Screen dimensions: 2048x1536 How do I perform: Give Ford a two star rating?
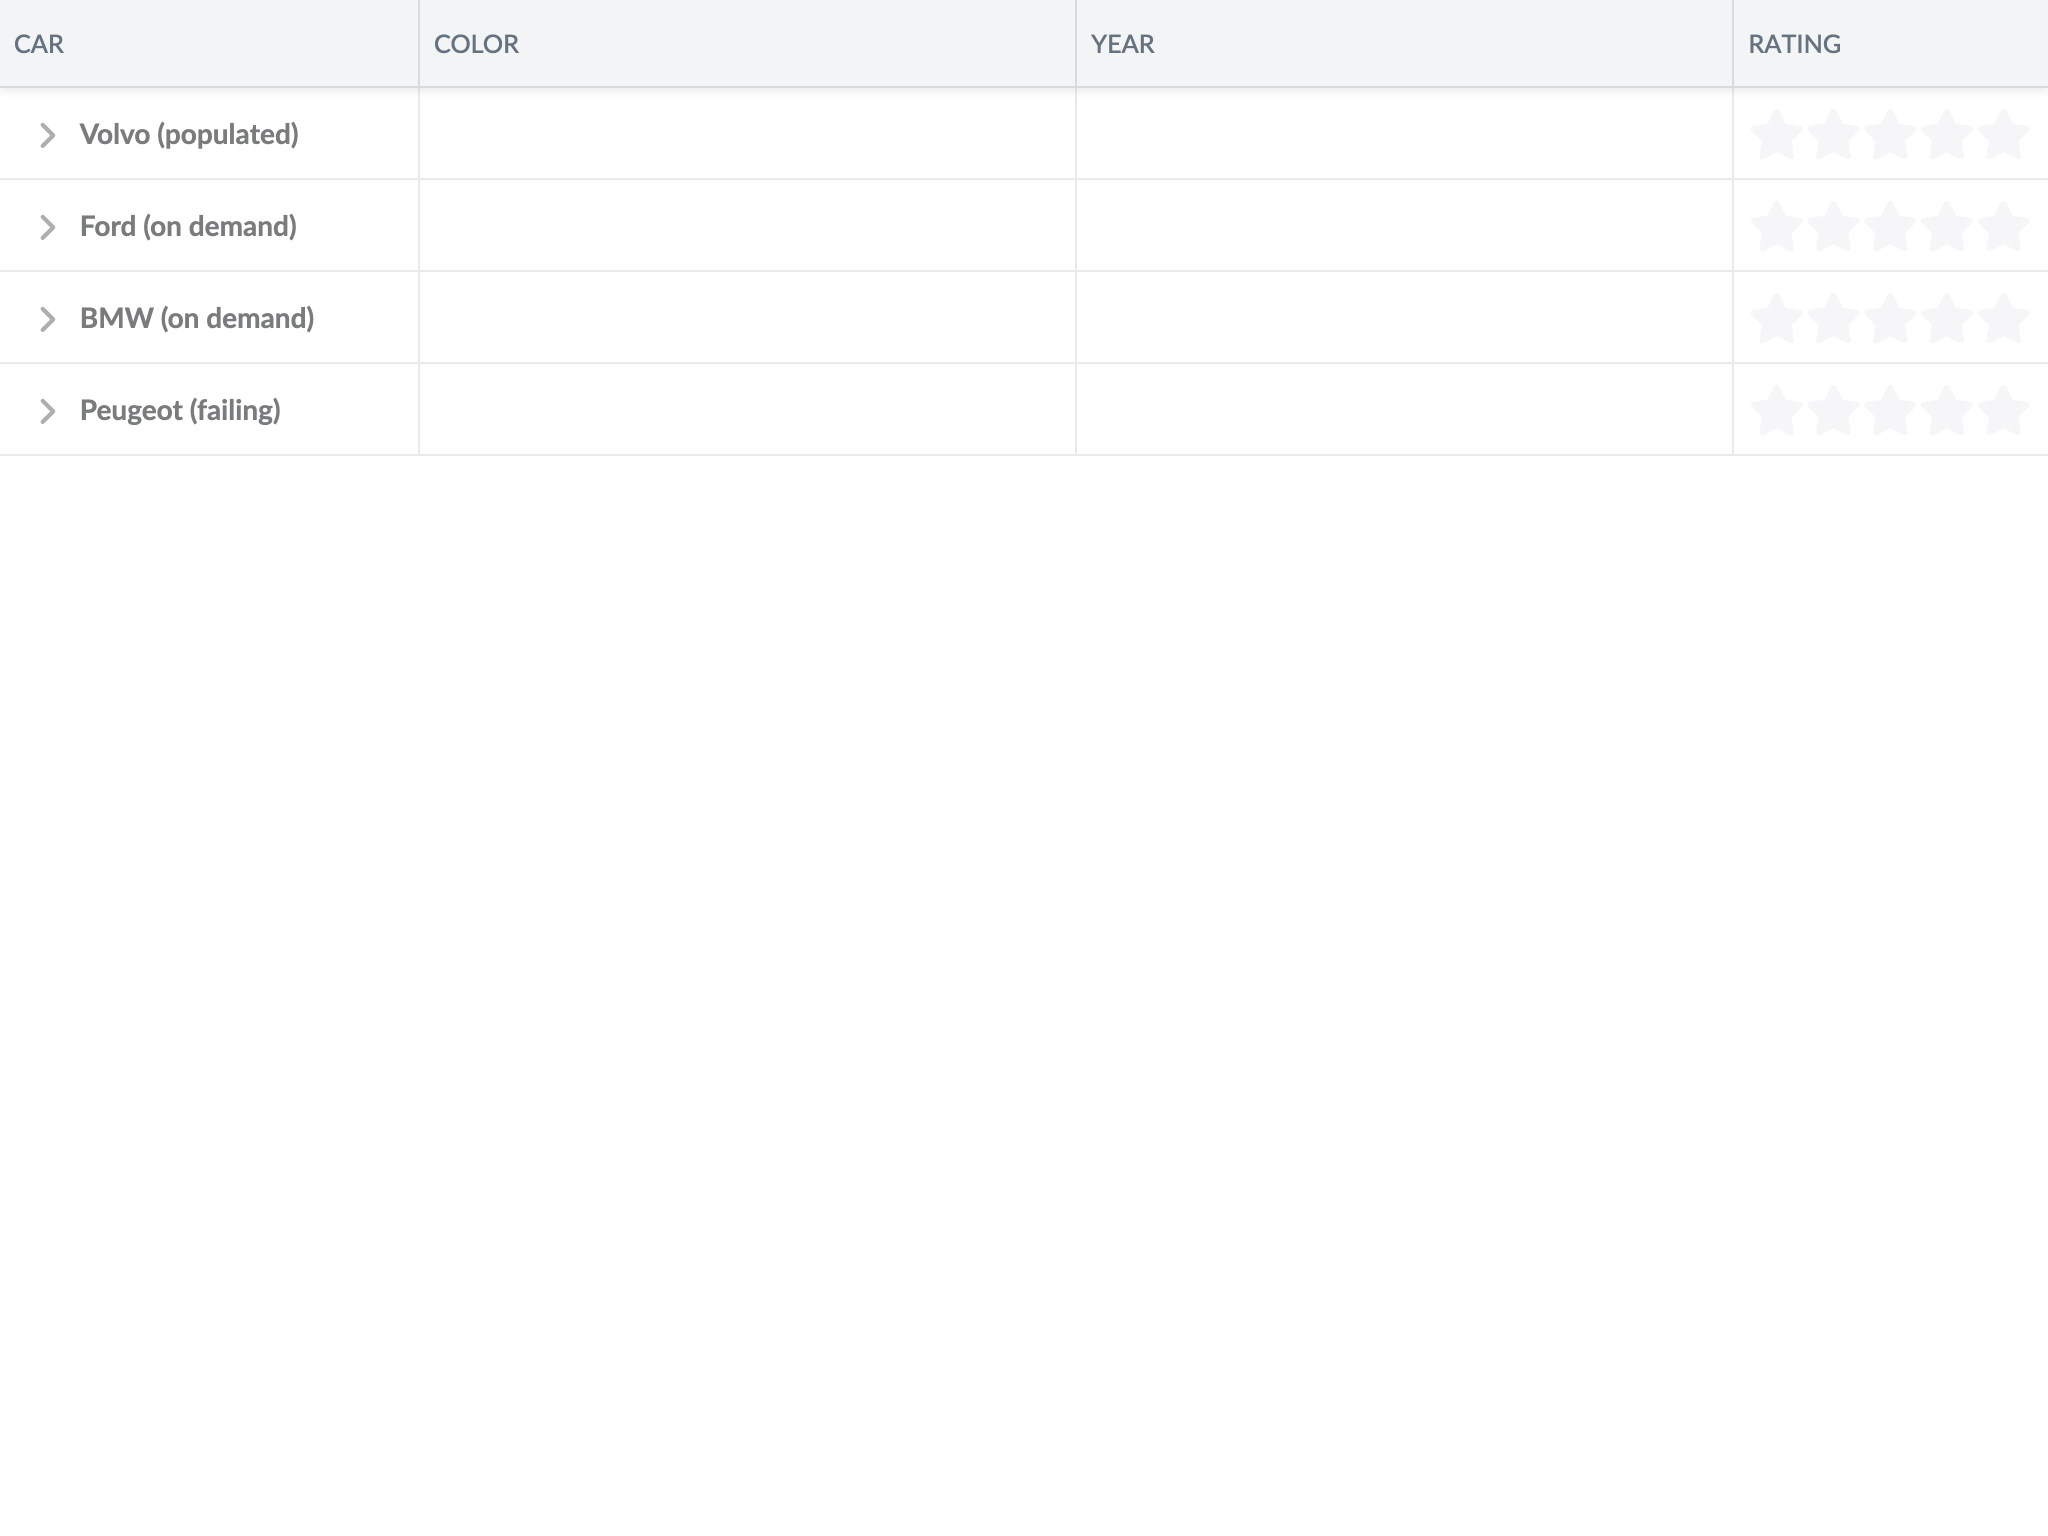pyautogui.click(x=1834, y=227)
